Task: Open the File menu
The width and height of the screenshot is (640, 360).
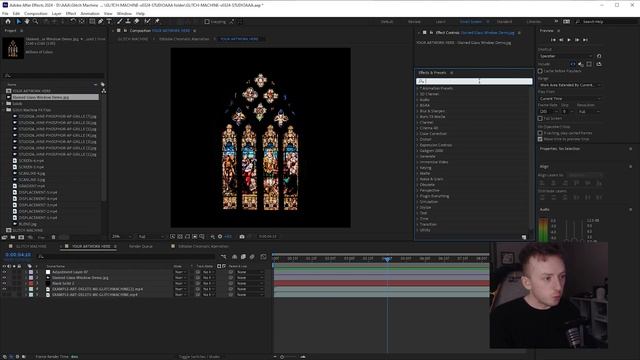Action: pyautogui.click(x=5, y=13)
